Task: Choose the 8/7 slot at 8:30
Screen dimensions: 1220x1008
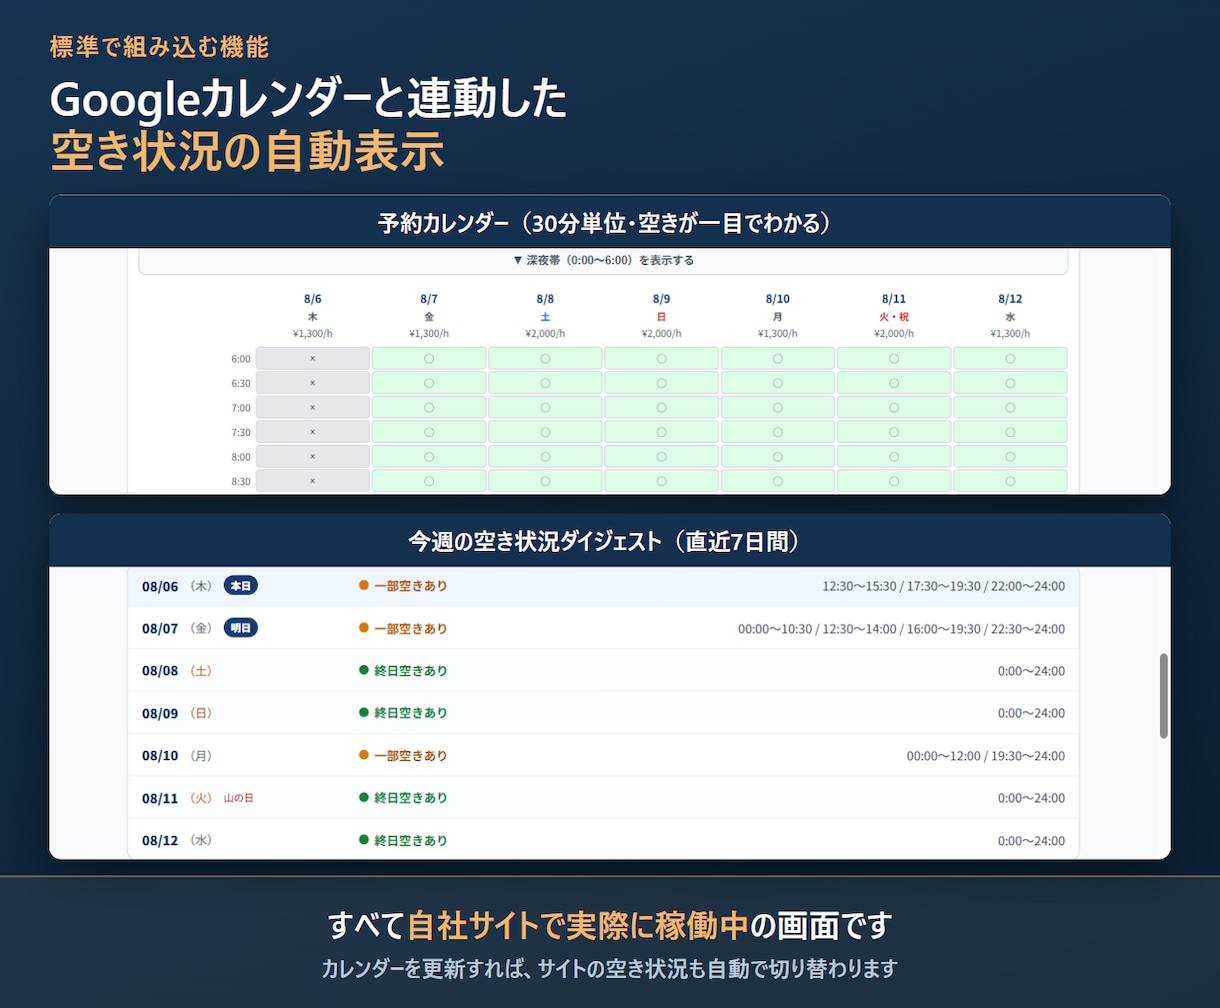Action: [x=429, y=481]
